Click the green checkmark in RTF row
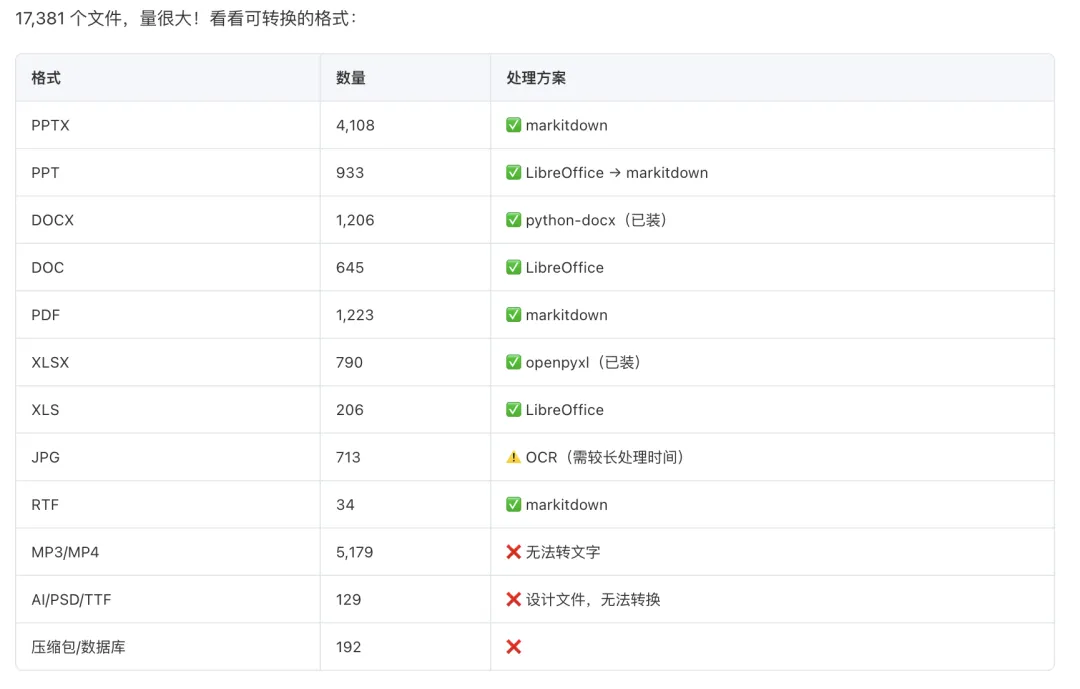Screen dimensions: 1080x689 point(513,504)
